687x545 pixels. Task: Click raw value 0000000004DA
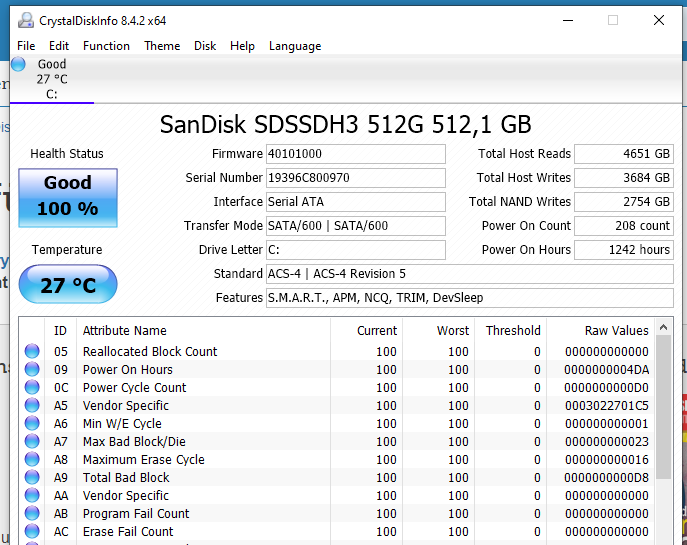click(606, 369)
